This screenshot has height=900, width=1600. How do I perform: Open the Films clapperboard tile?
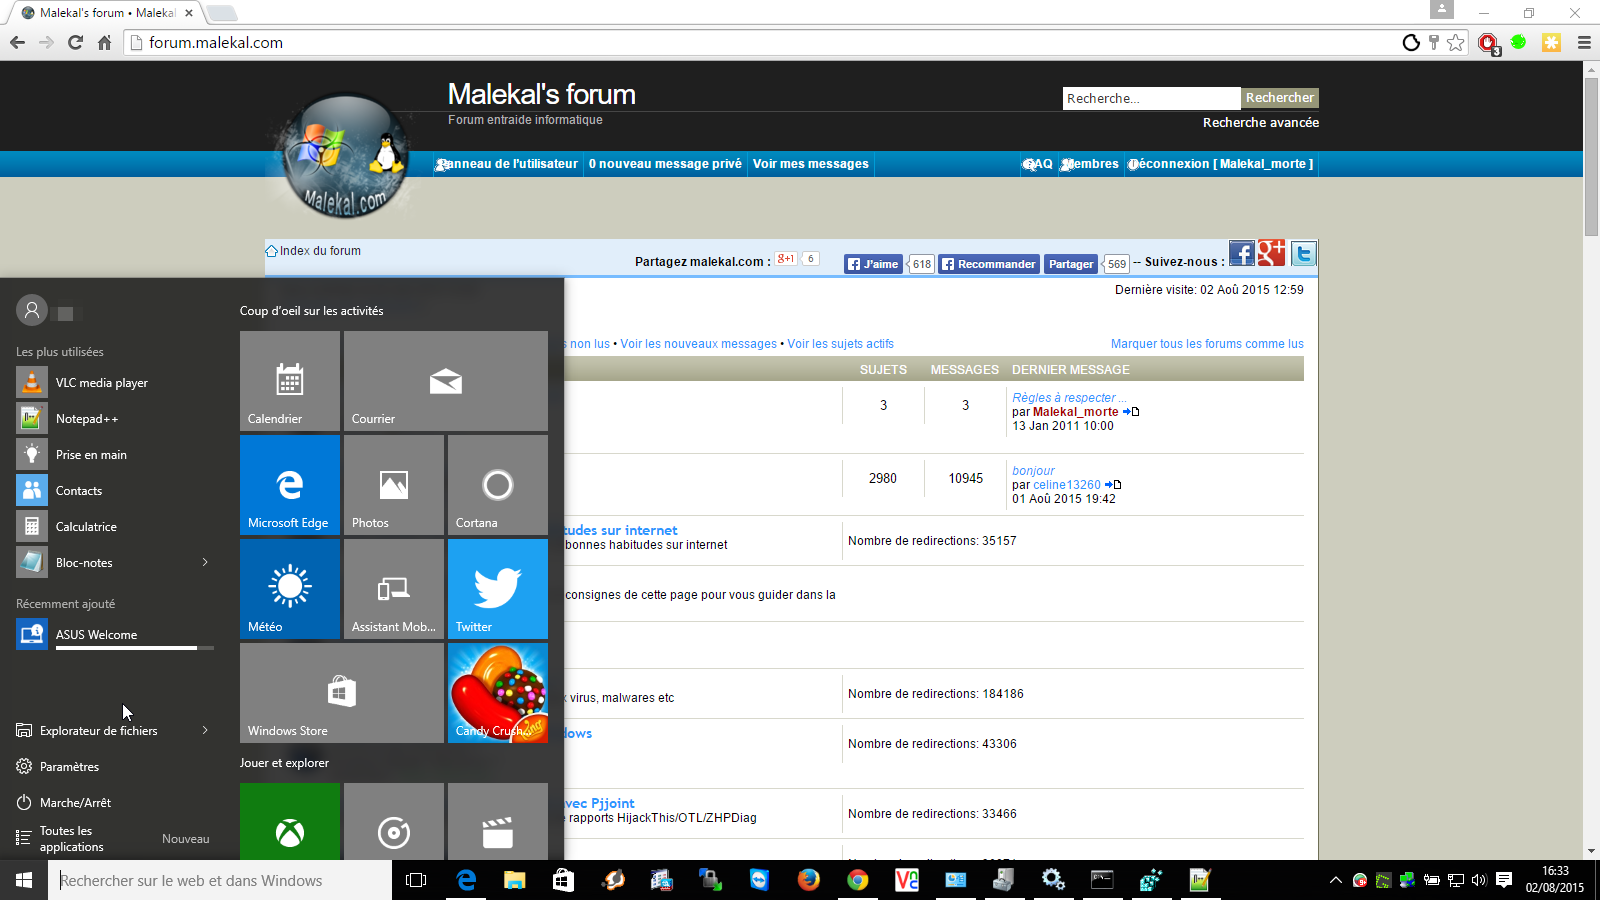498,822
